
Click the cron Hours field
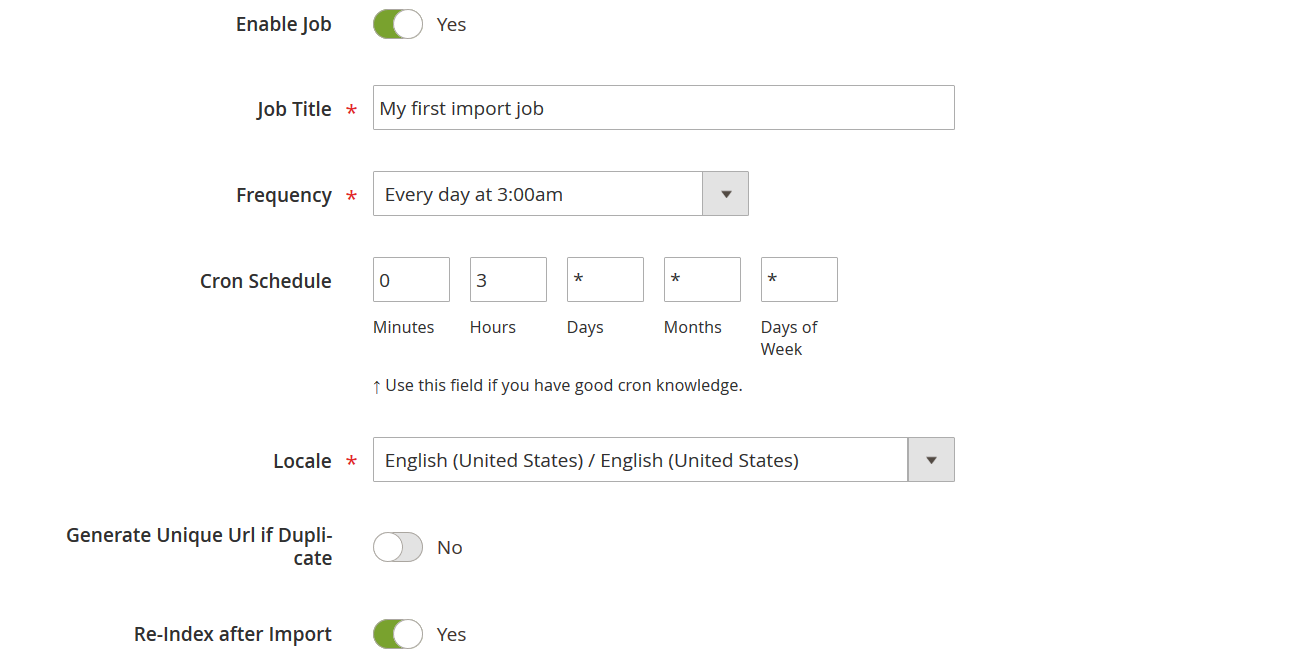(508, 280)
